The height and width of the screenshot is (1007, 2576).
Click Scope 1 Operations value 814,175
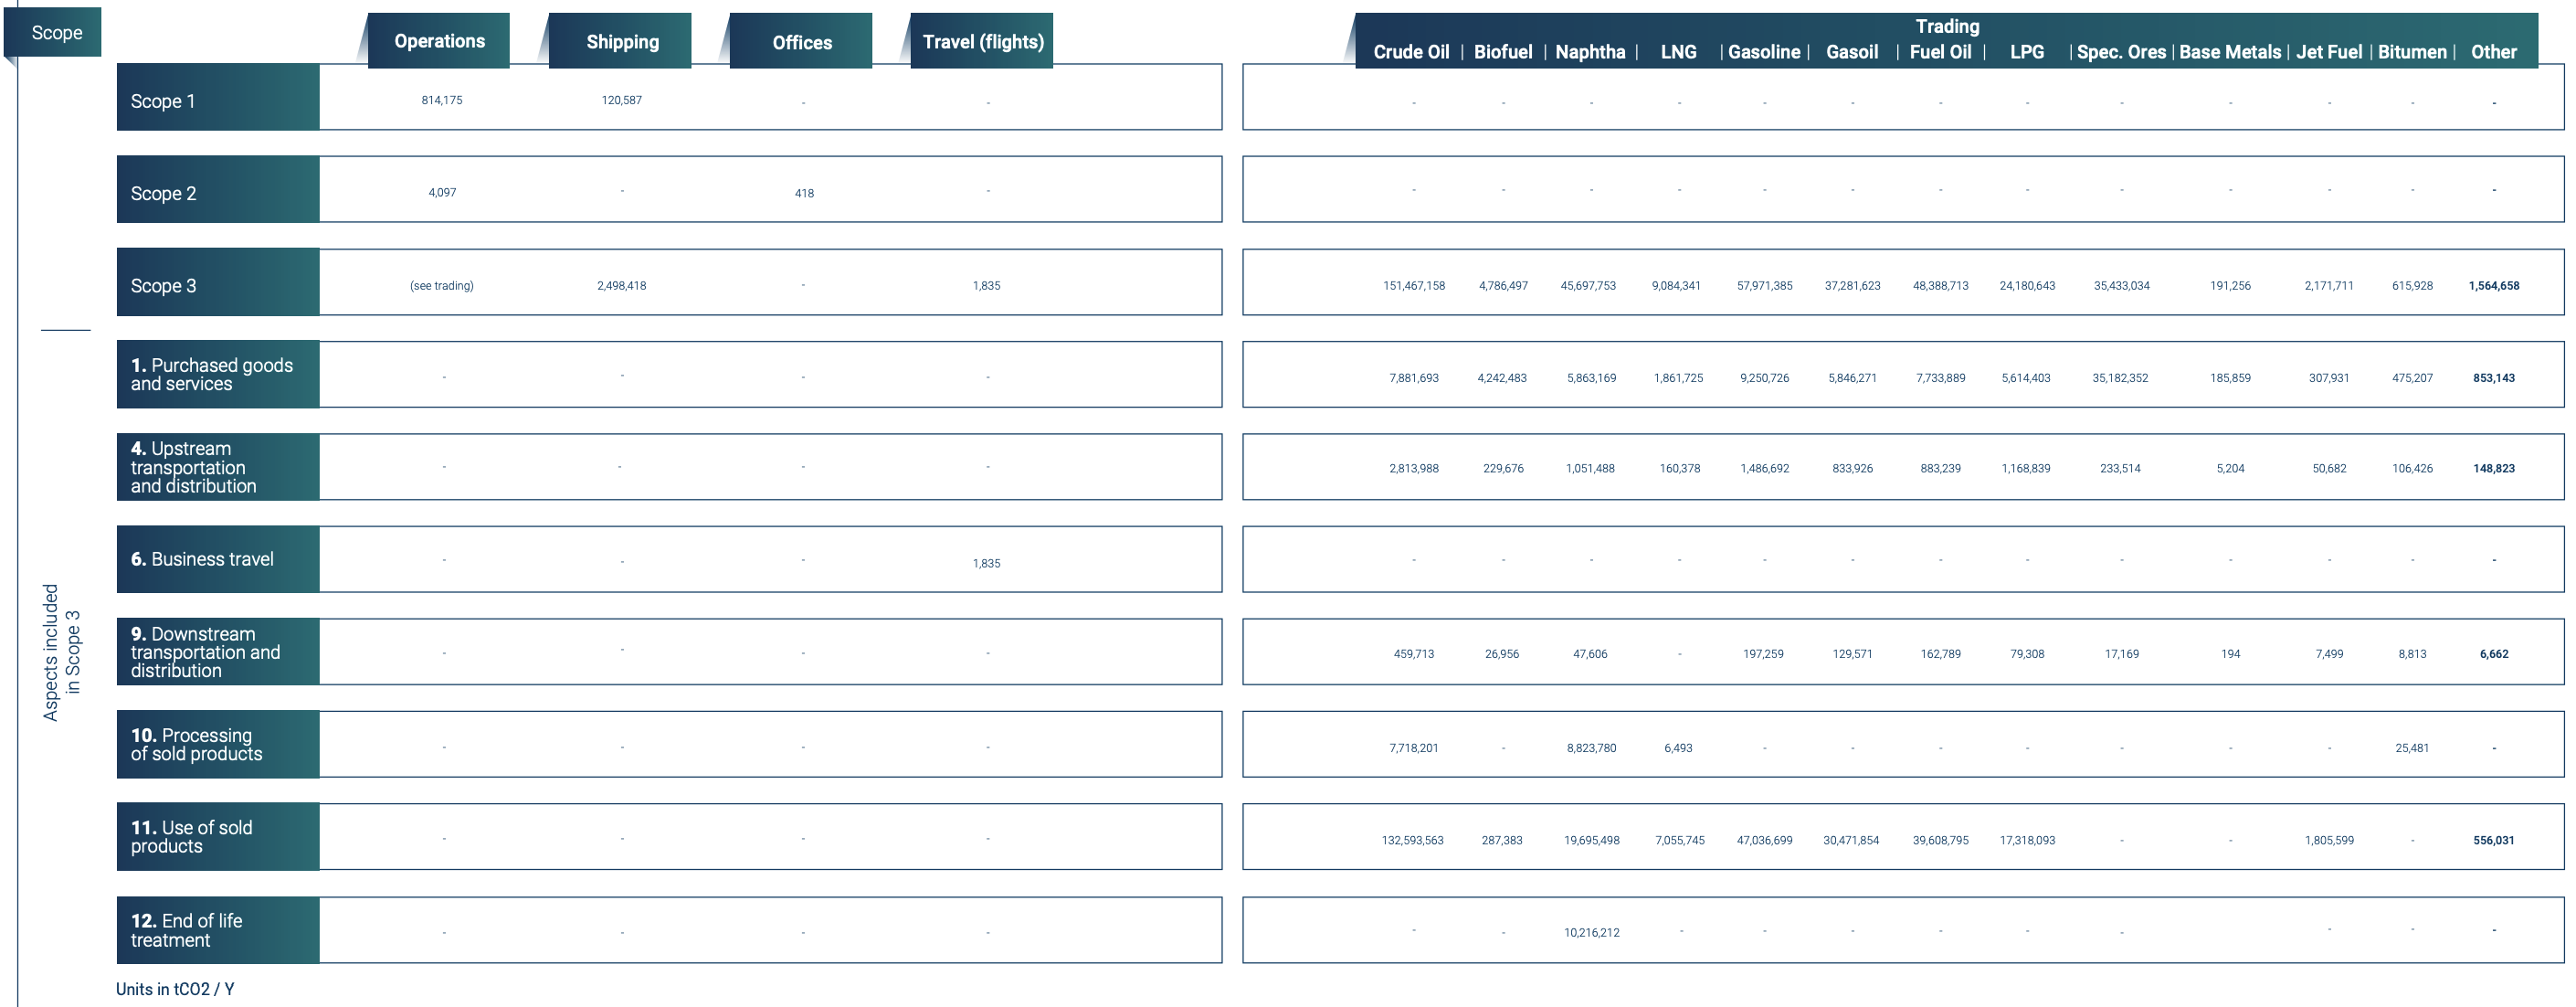pos(441,100)
